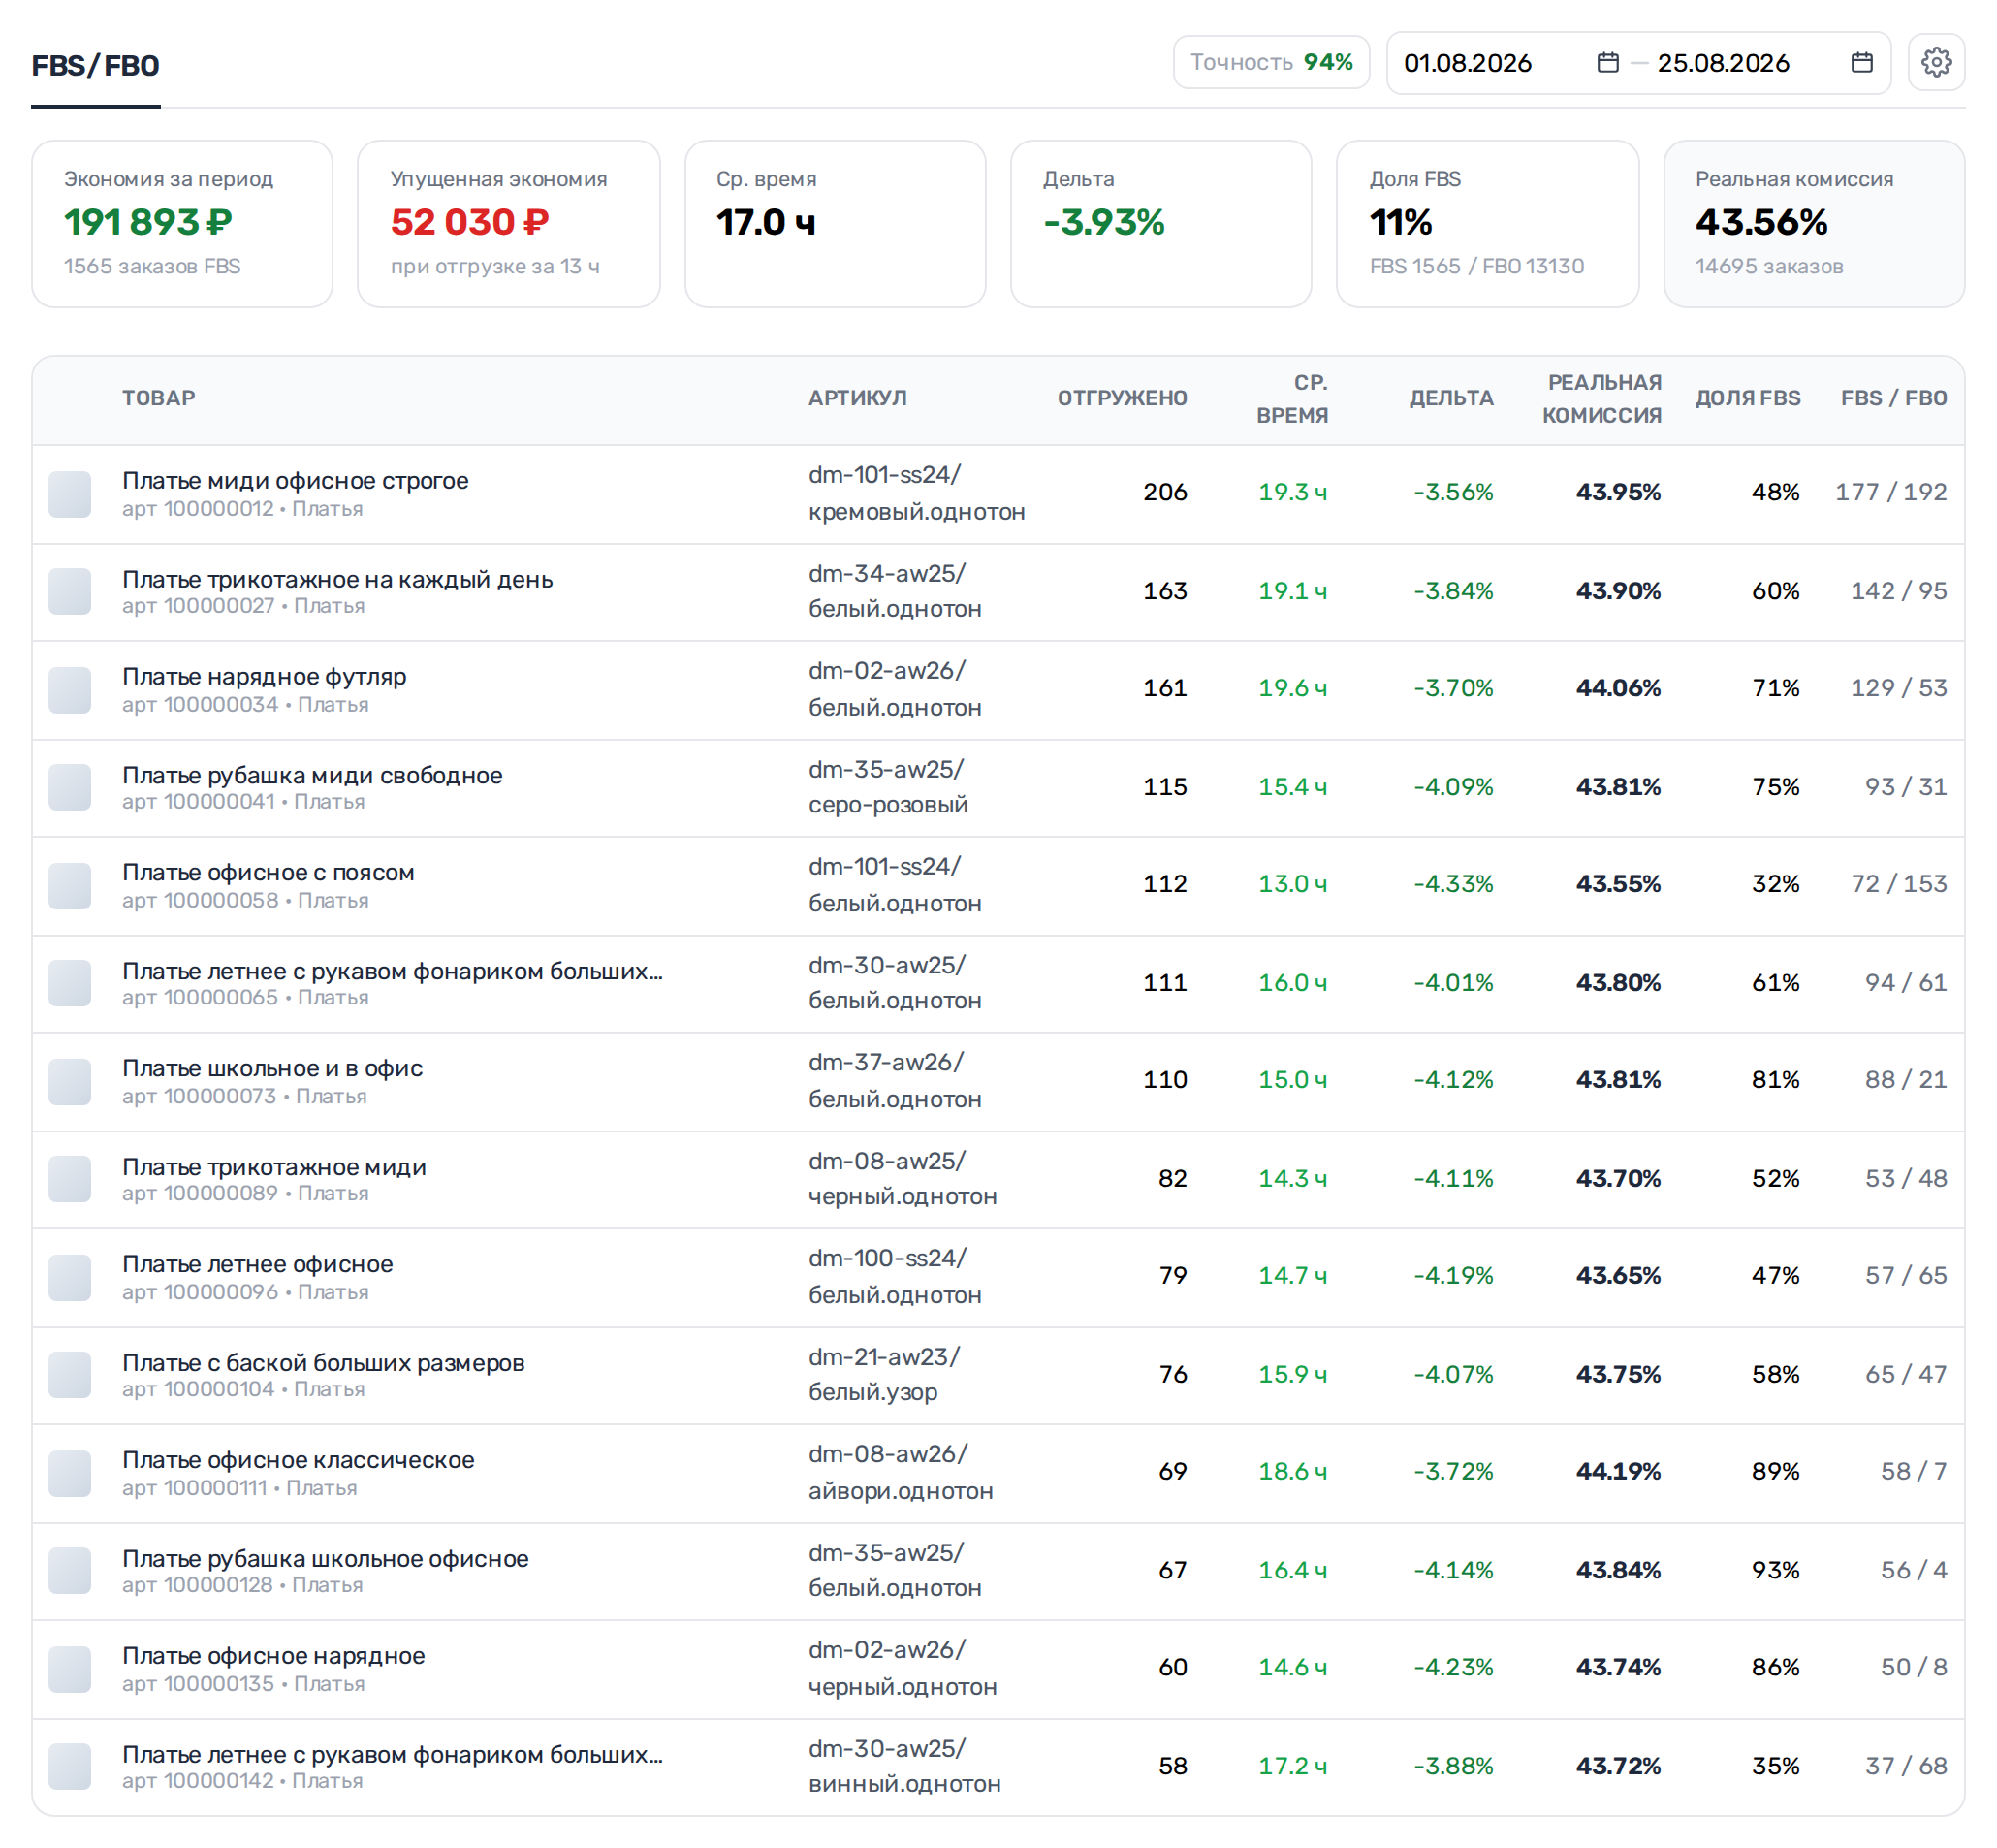This screenshot has height=1848, width=1997.
Task: Click article dm-30-aw25/ винный.однотон
Action: 904,1766
